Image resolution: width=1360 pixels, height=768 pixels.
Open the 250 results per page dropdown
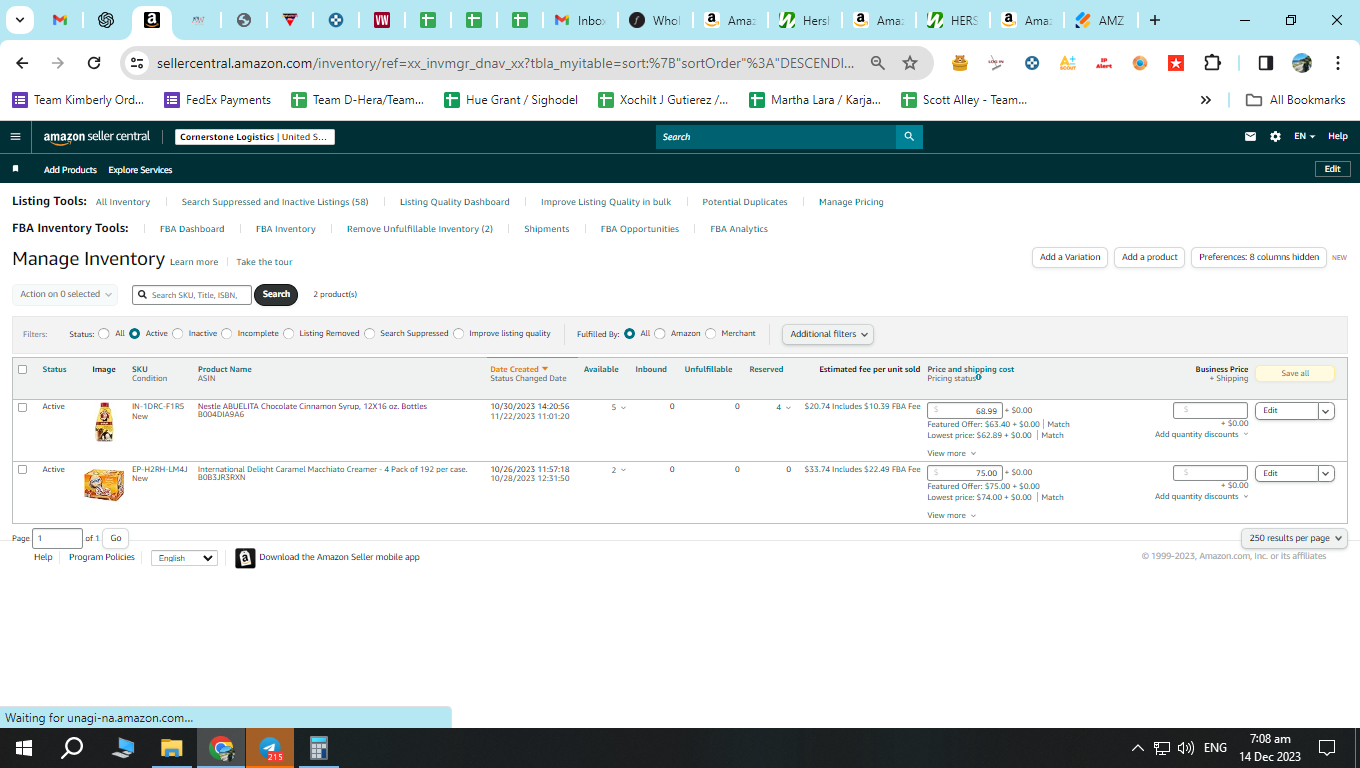1295,538
